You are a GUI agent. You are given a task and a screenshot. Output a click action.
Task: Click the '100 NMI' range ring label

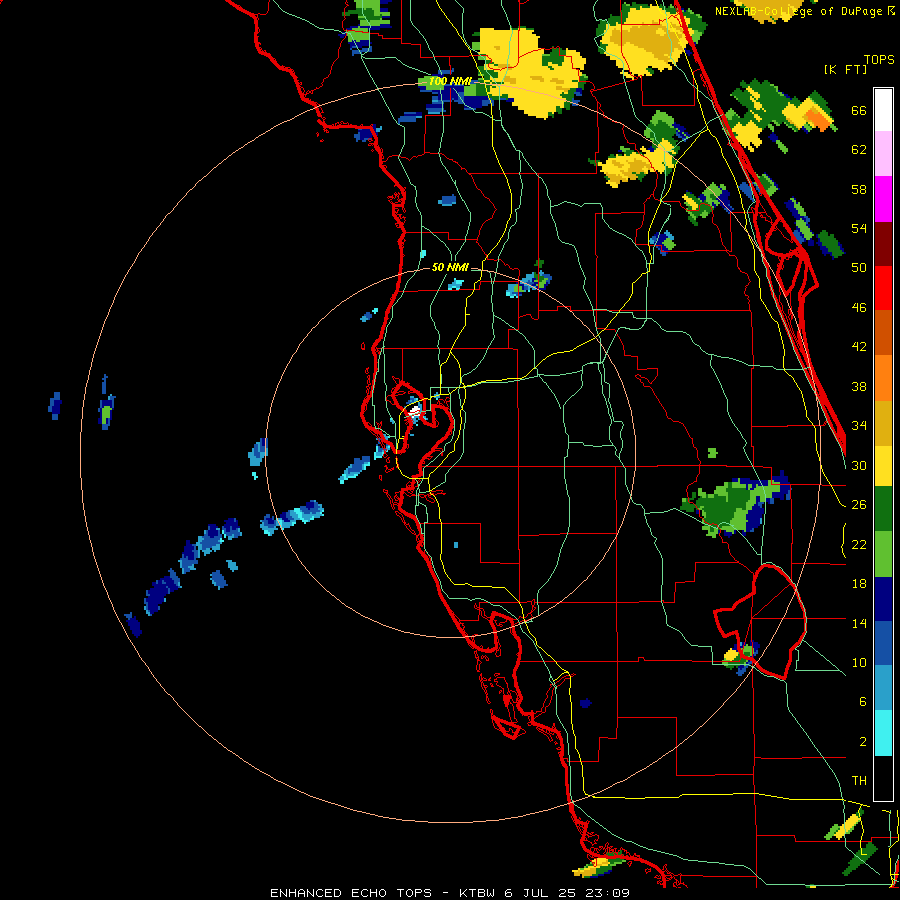click(449, 82)
